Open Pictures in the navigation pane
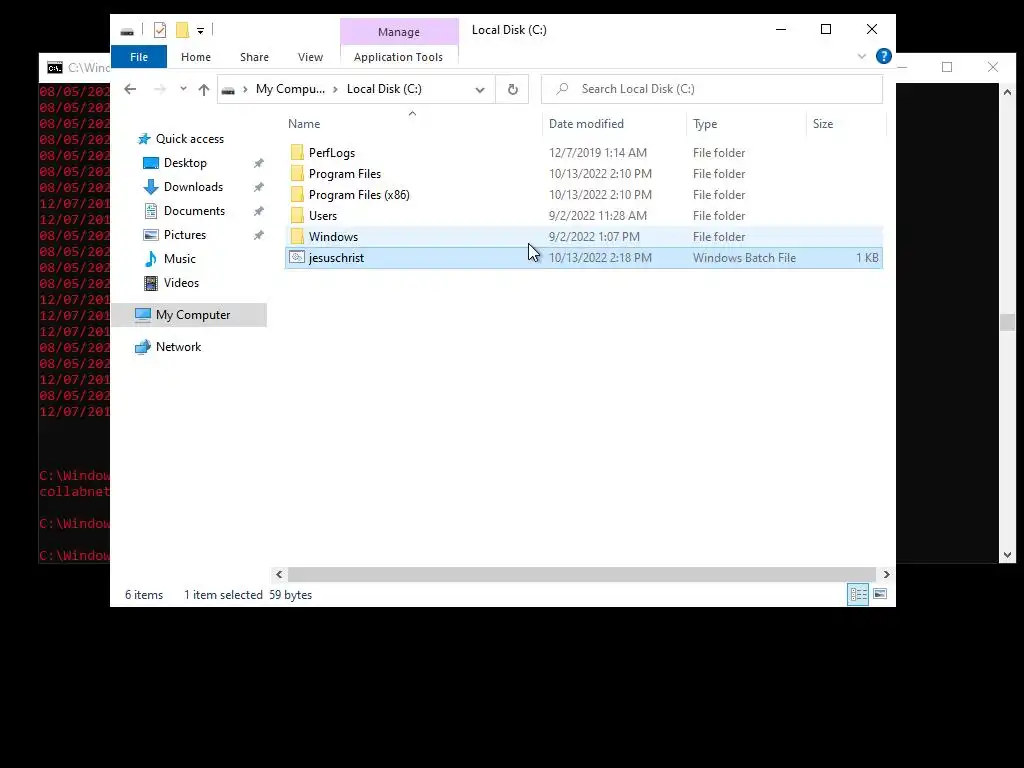The width and height of the screenshot is (1024, 768). pyautogui.click(x=185, y=234)
